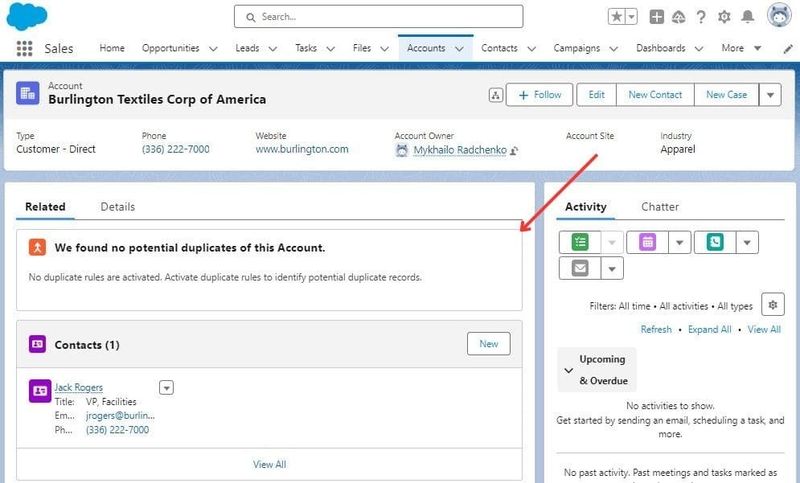
Task: Create a new event with calendar icon
Action: point(647,242)
